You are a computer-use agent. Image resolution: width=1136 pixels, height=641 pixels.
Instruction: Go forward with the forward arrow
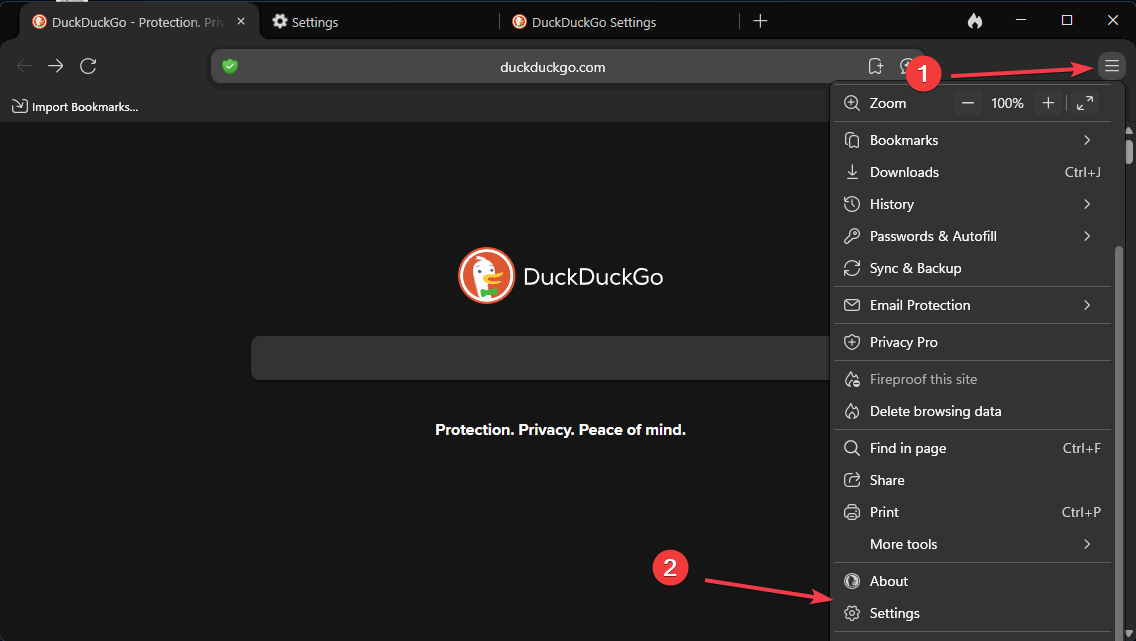click(x=56, y=67)
